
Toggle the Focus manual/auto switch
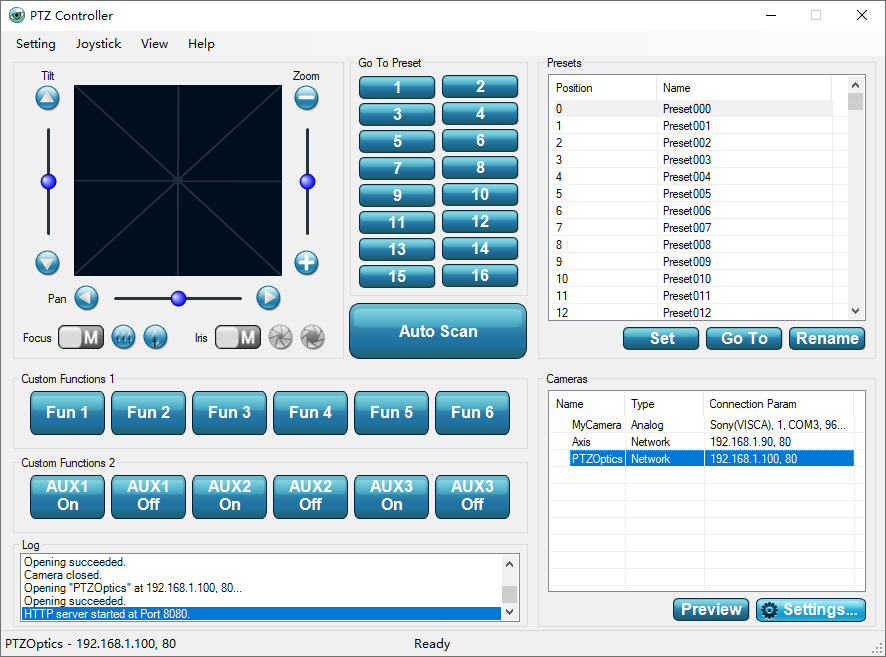(x=81, y=337)
